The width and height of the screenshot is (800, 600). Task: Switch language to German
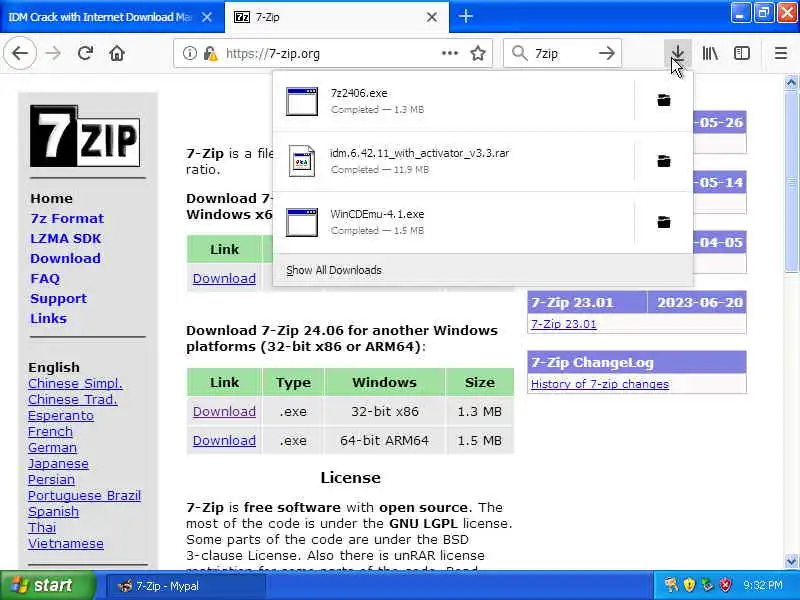(x=52, y=447)
